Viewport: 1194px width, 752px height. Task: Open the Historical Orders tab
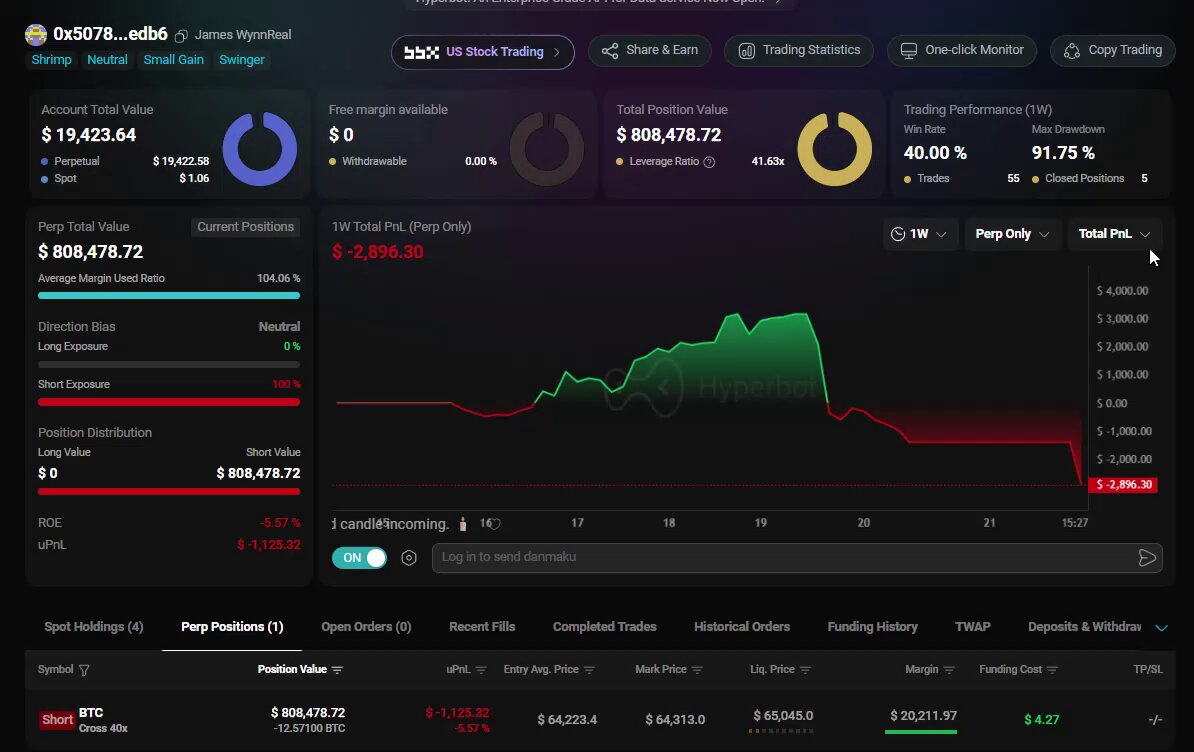pyautogui.click(x=742, y=627)
